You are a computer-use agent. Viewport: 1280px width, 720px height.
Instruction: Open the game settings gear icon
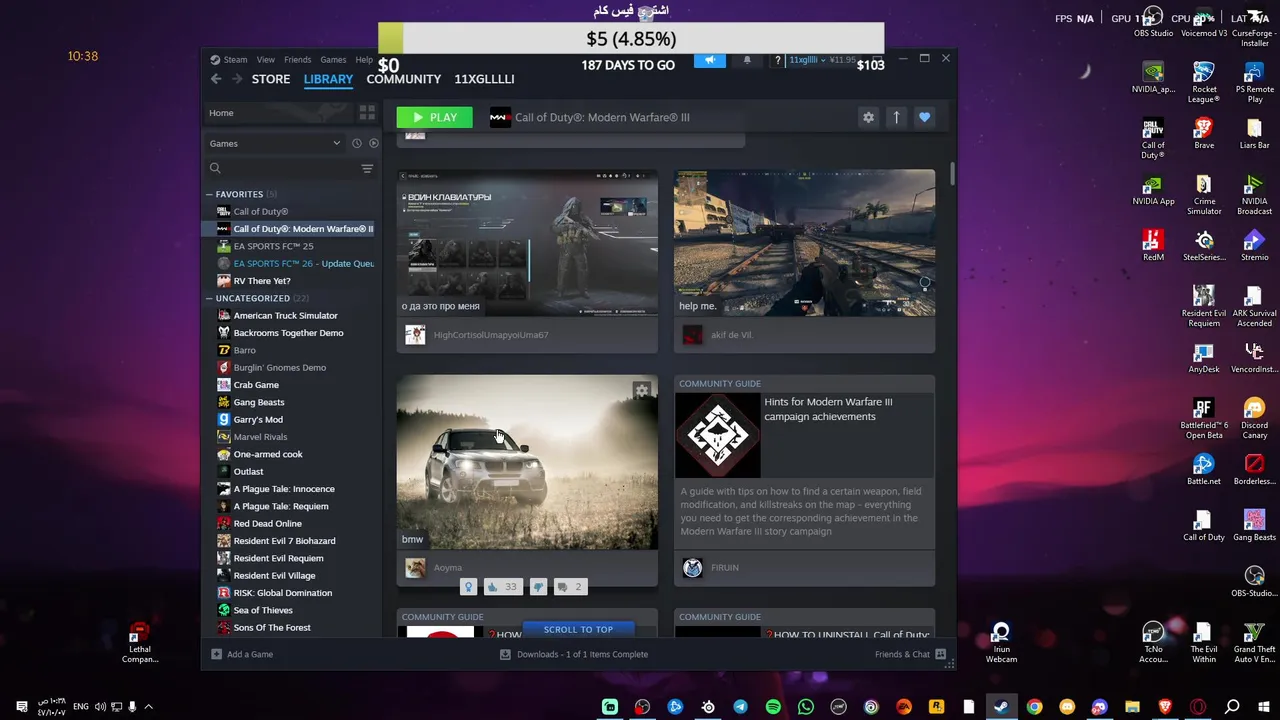(x=868, y=117)
